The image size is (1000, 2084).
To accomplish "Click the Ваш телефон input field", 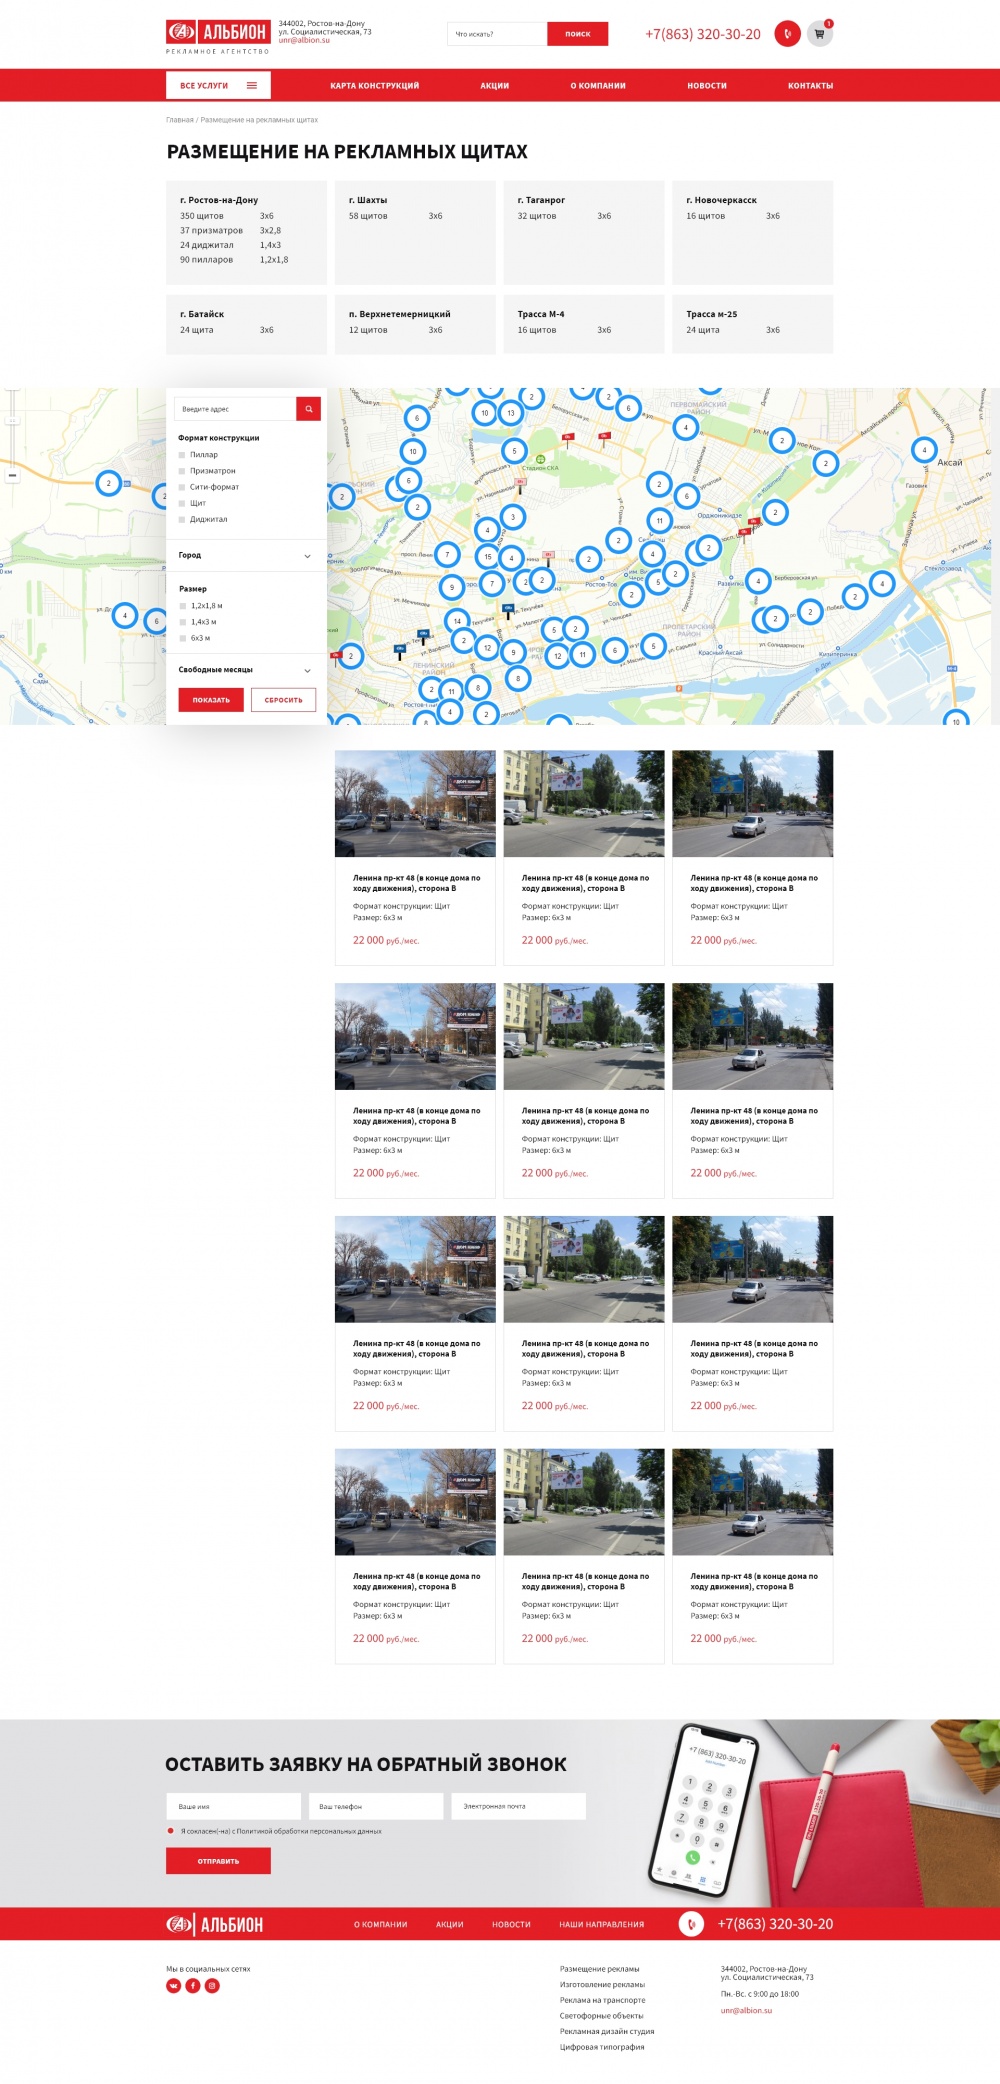I will 375,1806.
